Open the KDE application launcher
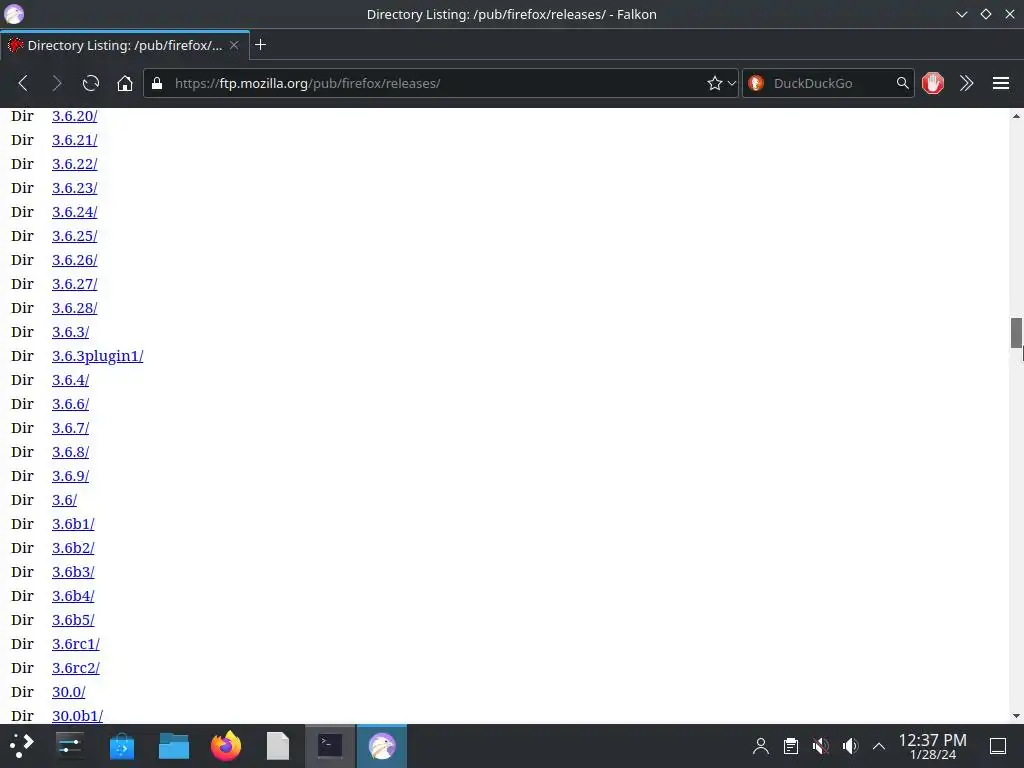The image size is (1024, 768). point(21,746)
